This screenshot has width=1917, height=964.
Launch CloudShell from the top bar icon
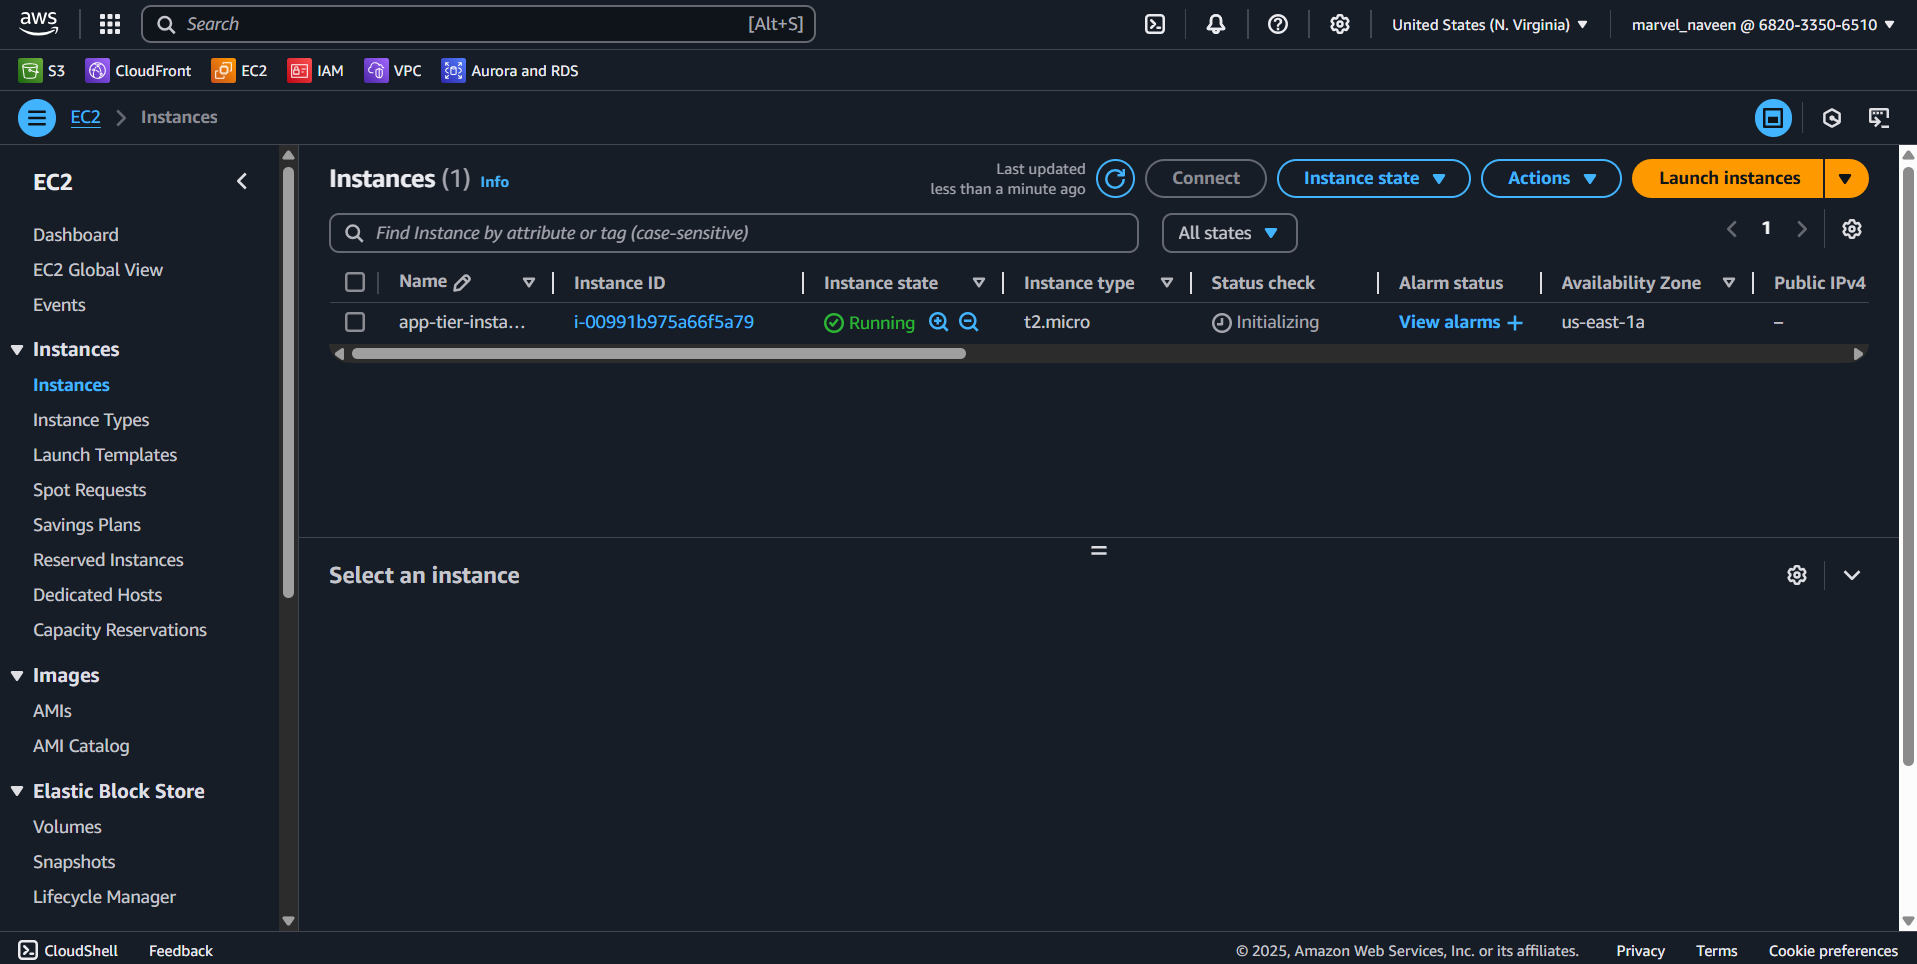tap(1155, 24)
